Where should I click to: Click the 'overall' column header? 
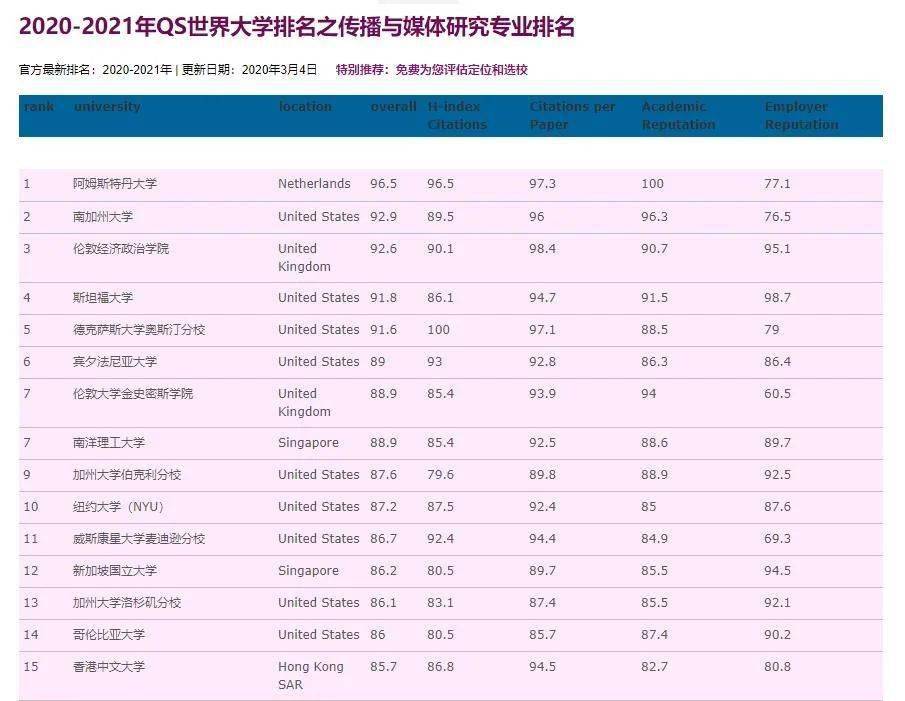click(394, 107)
